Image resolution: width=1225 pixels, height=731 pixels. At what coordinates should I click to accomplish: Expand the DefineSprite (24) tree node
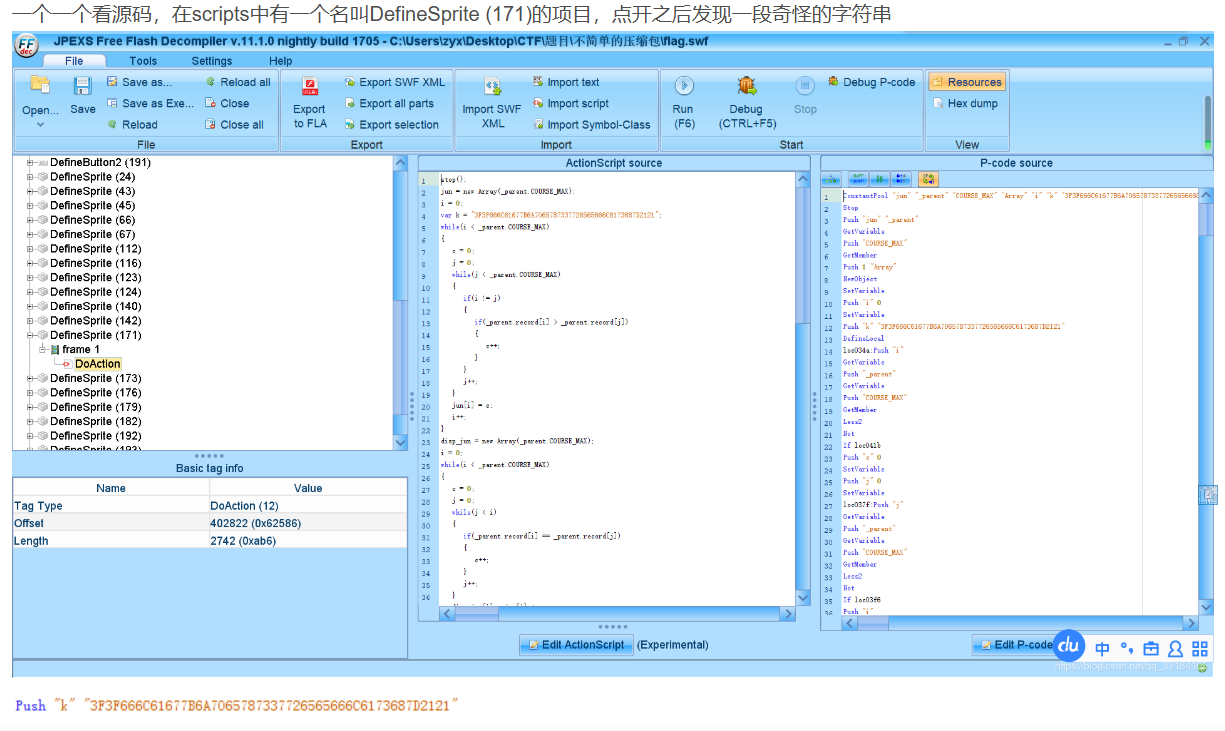pyautogui.click(x=30, y=177)
